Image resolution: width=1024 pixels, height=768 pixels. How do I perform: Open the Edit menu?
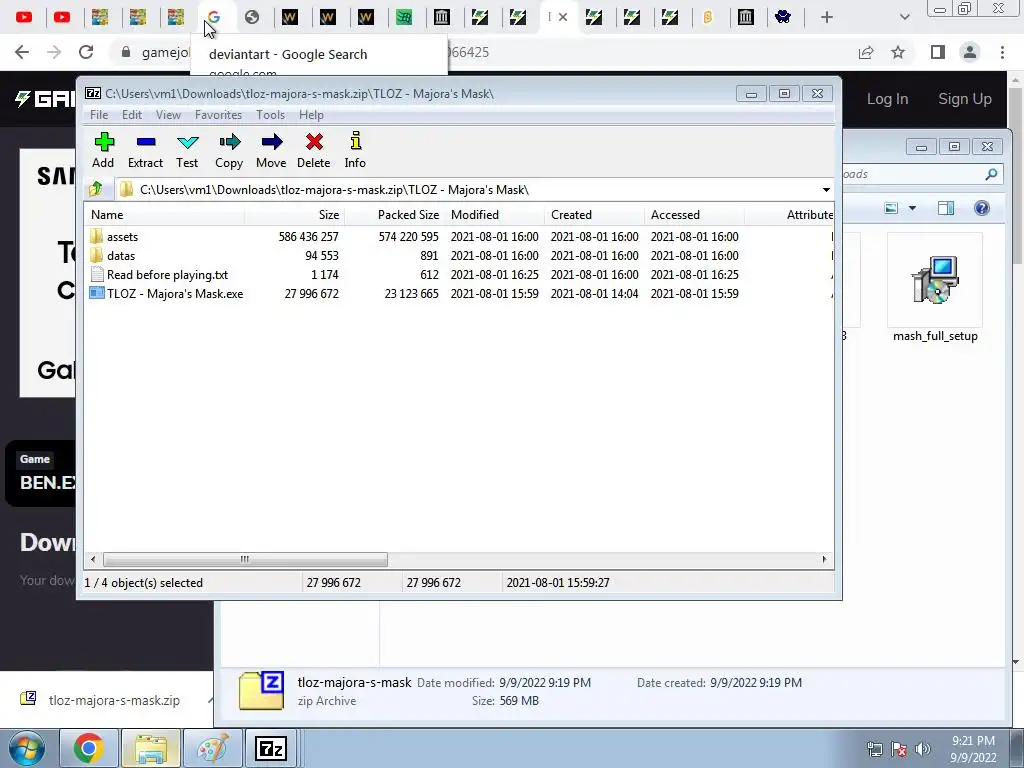tap(131, 115)
